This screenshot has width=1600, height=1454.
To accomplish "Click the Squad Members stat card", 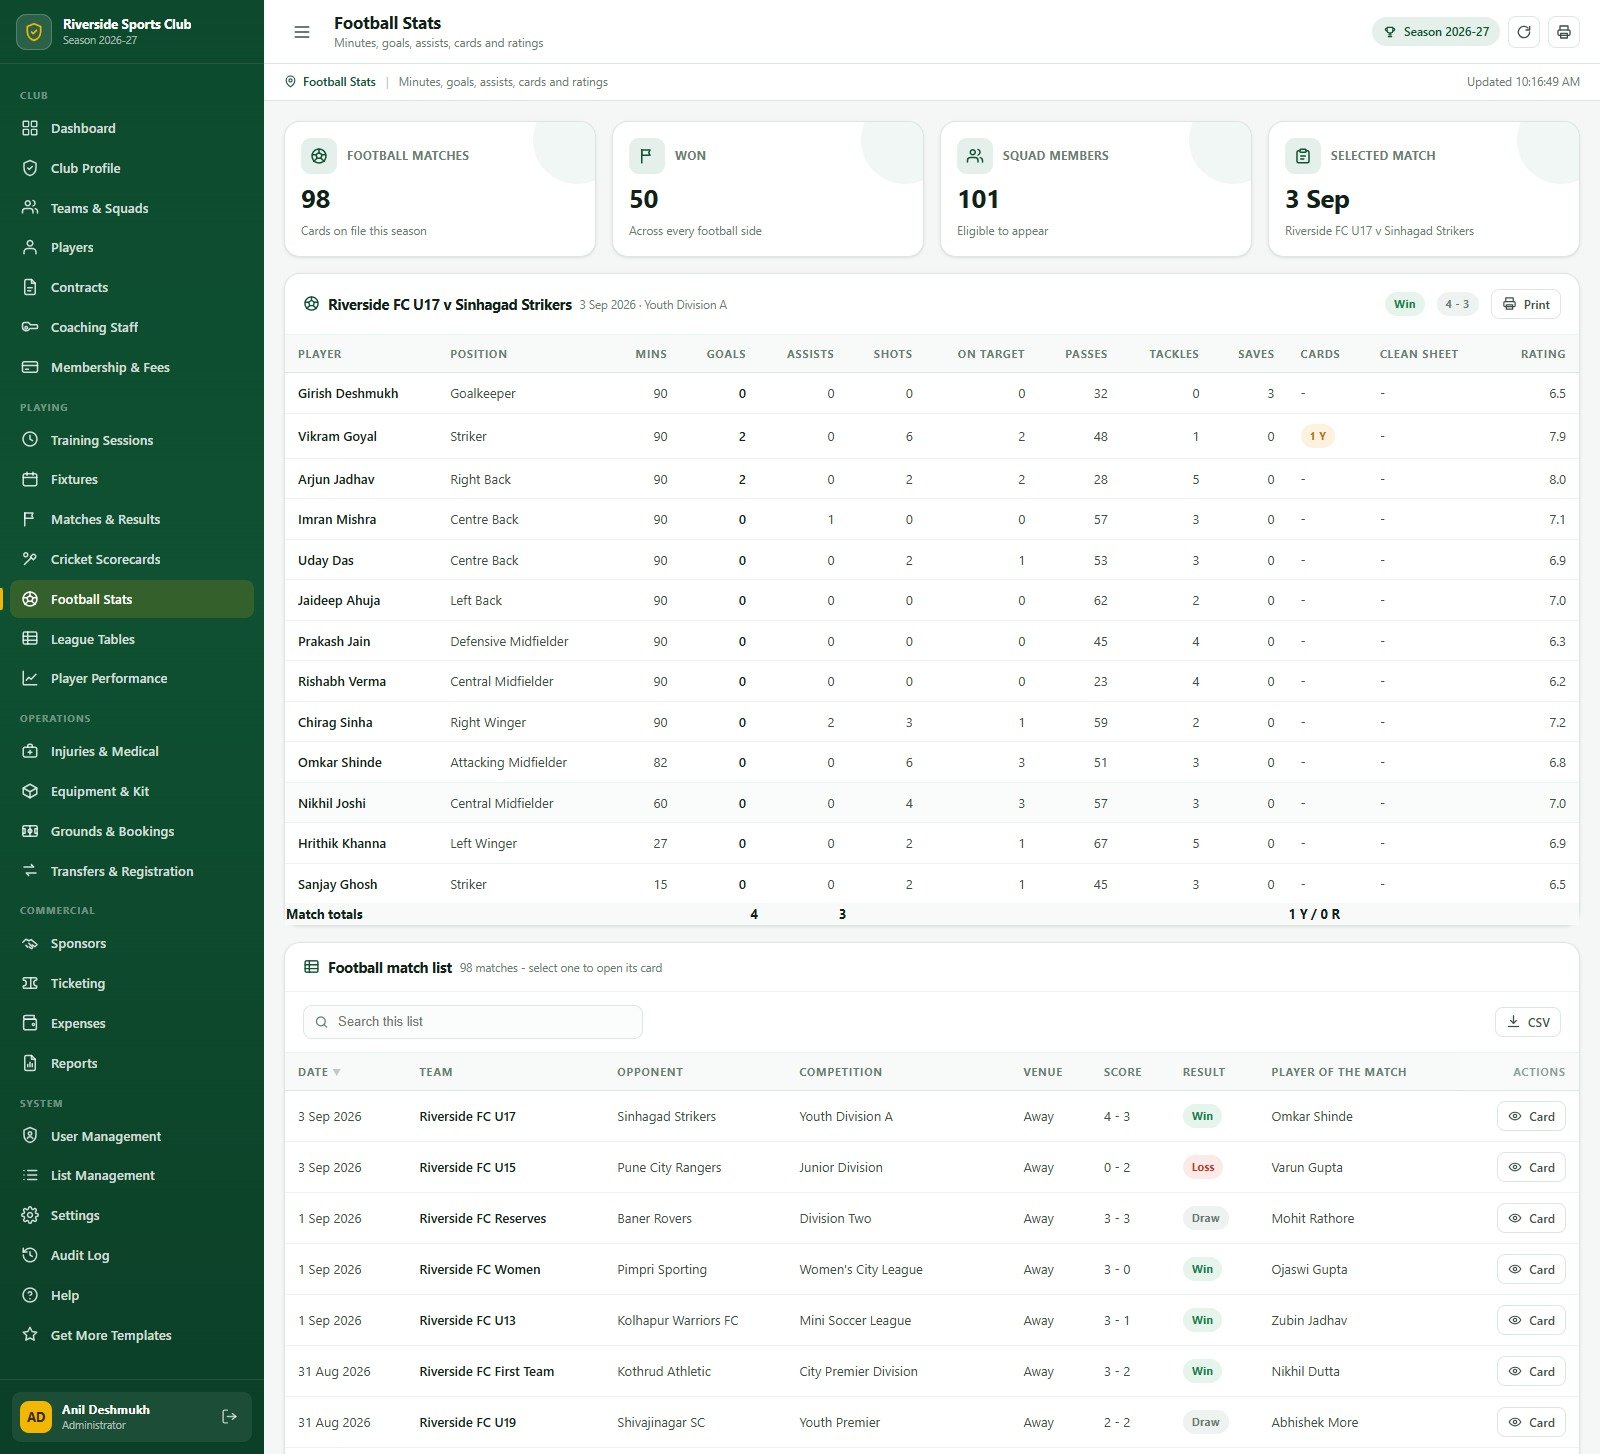I will 1096,189.
